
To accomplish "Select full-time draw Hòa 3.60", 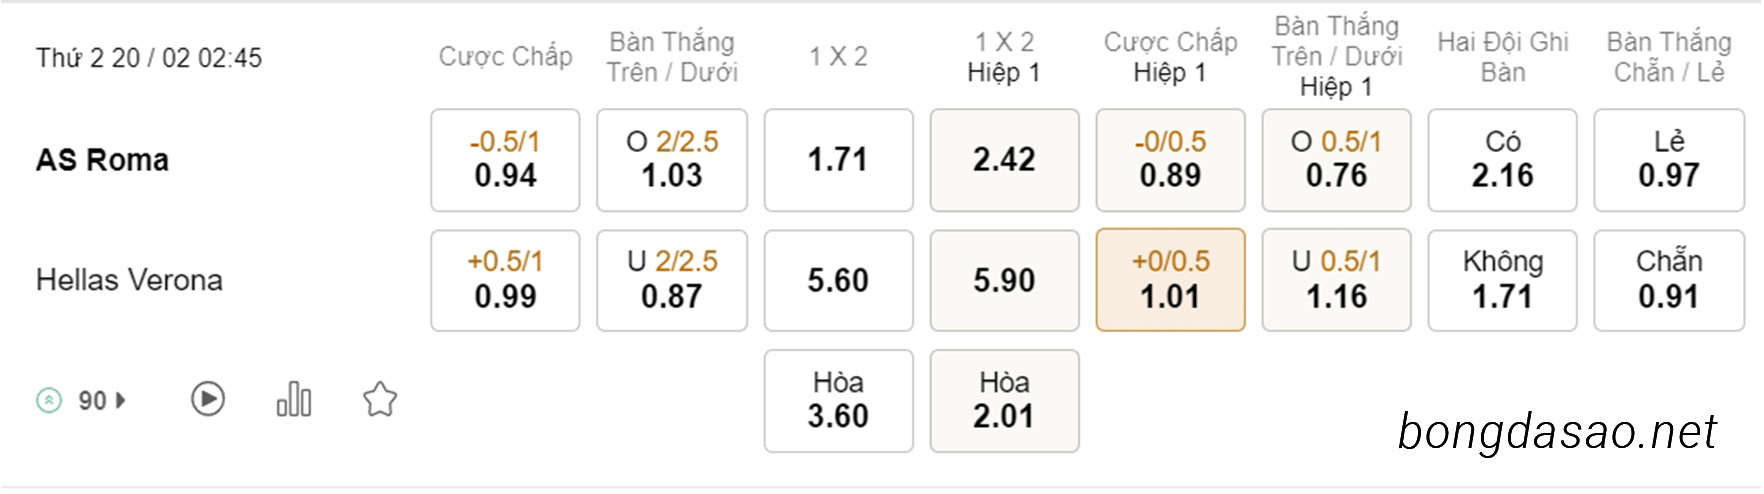I will pyautogui.click(x=839, y=401).
